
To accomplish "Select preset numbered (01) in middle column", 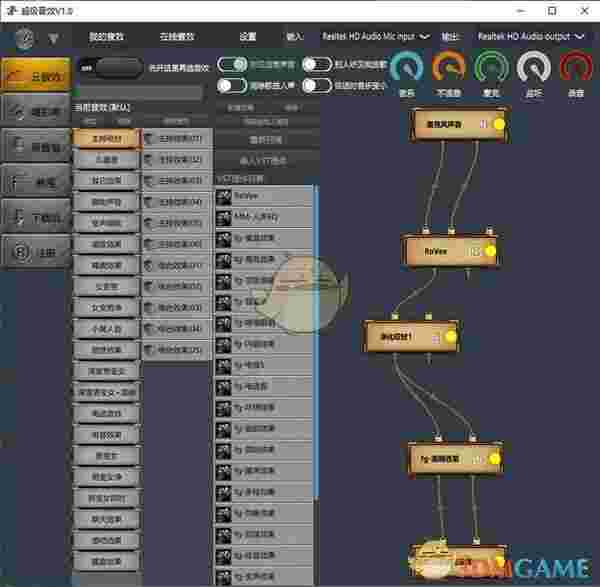I will [x=177, y=139].
